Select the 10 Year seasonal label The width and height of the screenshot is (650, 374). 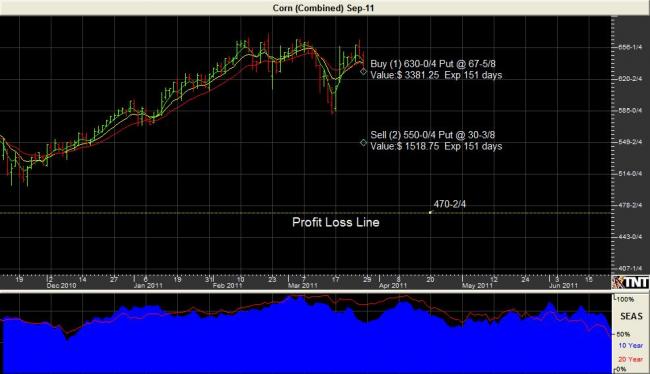631,345
